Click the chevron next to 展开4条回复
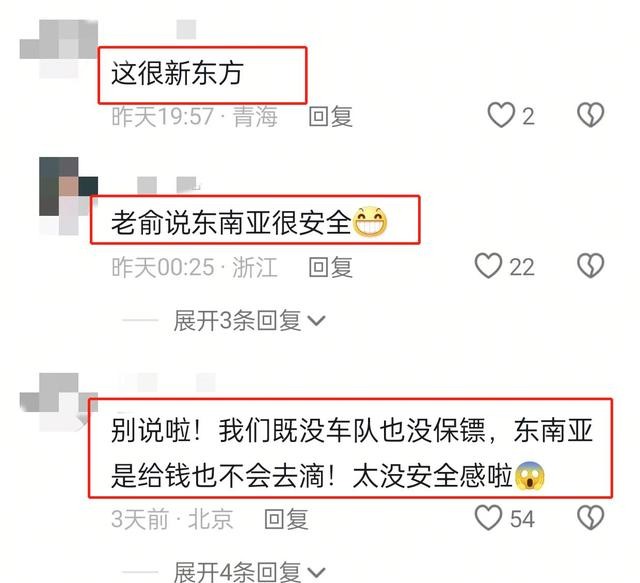Image resolution: width=640 pixels, height=583 pixels. coord(316,572)
